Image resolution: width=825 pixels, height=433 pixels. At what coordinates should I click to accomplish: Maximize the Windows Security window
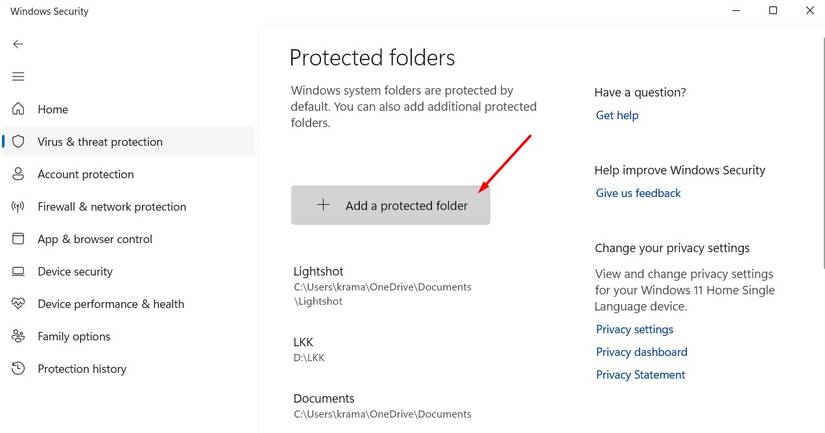coord(773,11)
